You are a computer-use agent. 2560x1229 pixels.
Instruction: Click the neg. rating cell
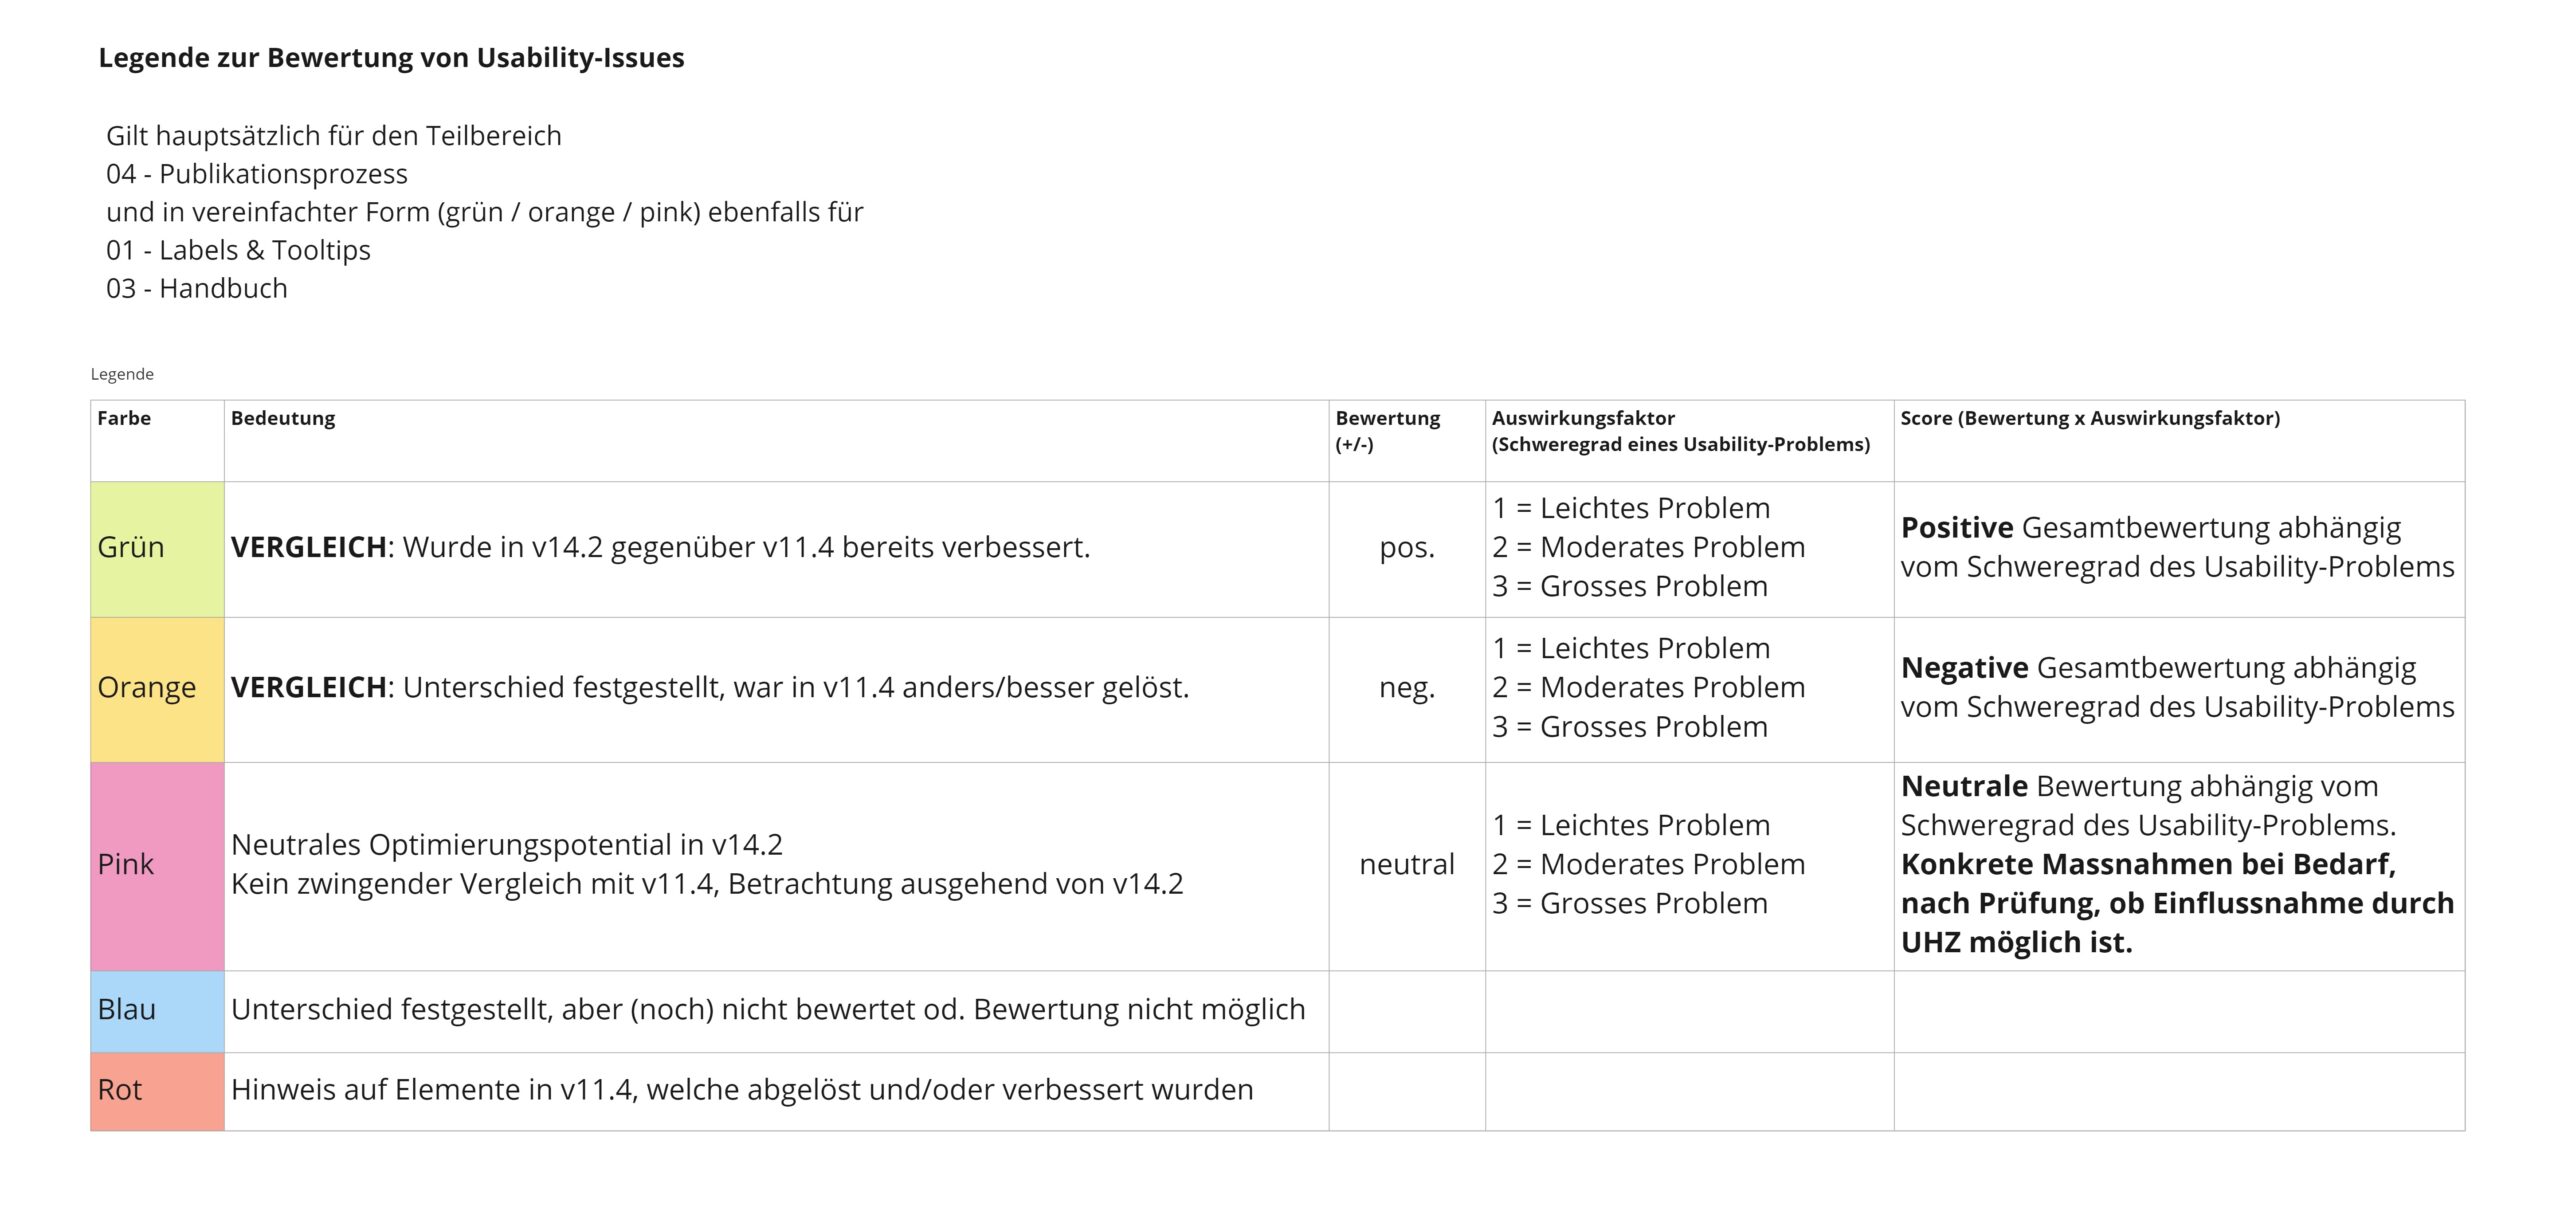(x=1406, y=688)
